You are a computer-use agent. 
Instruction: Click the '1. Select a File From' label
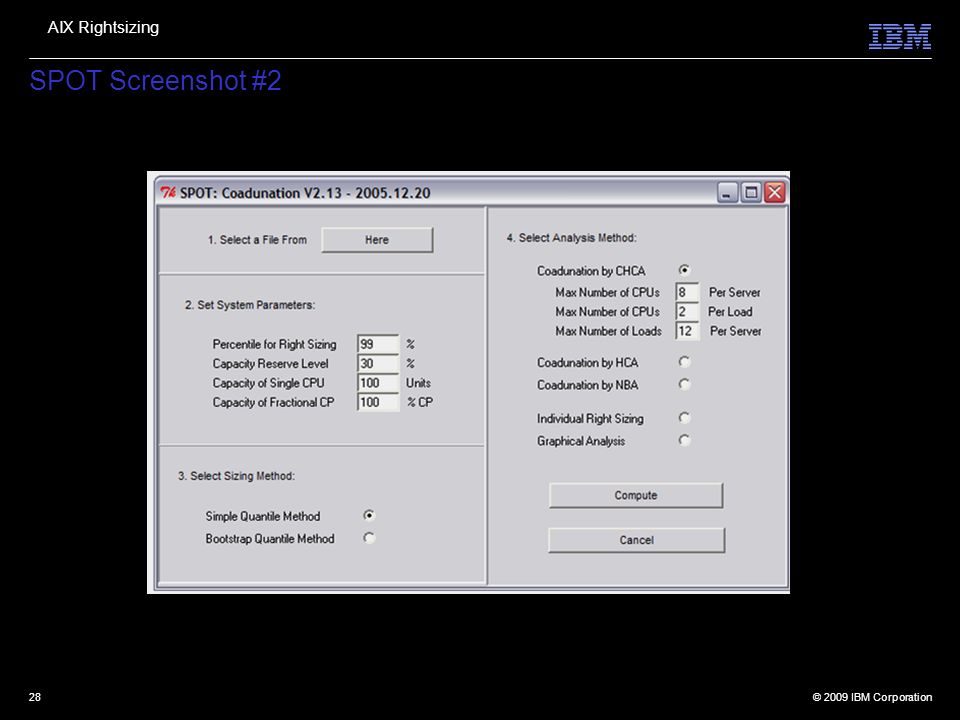pos(257,240)
